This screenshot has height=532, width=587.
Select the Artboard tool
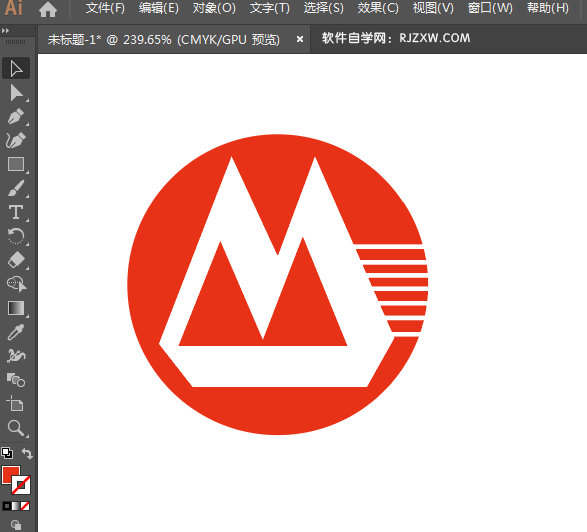15,404
